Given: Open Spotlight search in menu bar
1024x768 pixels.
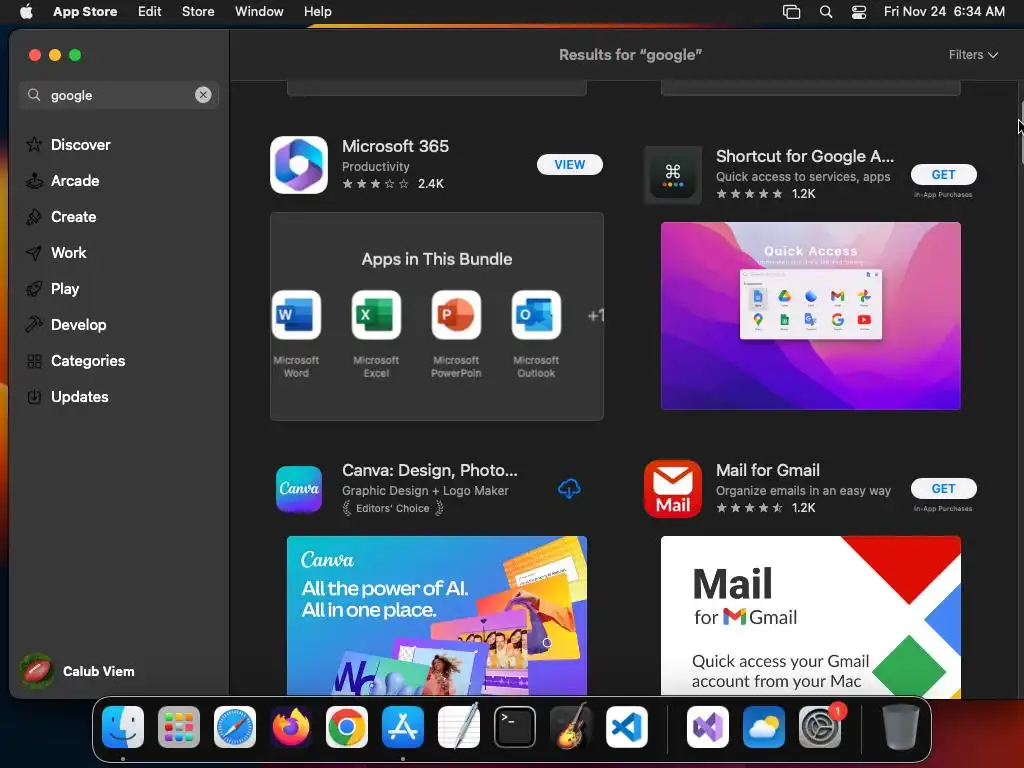Looking at the screenshot, I should tap(825, 12).
